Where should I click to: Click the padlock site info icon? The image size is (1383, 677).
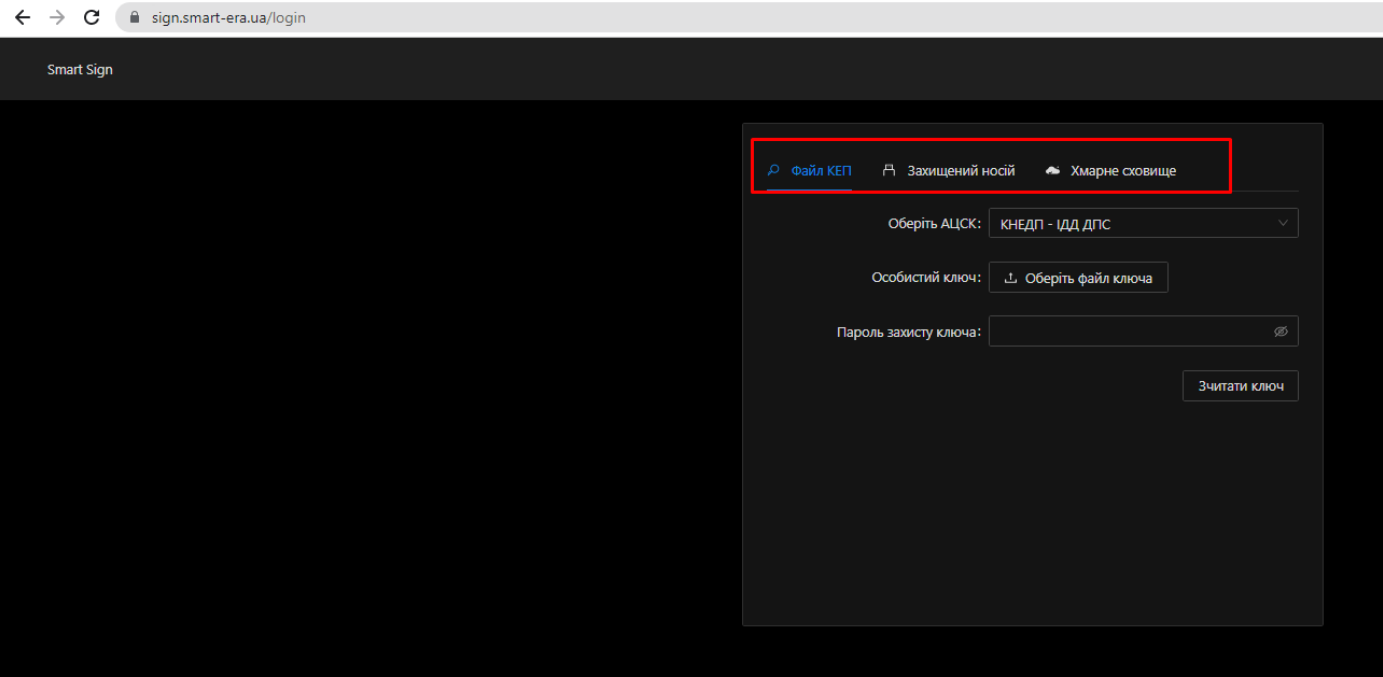135,18
